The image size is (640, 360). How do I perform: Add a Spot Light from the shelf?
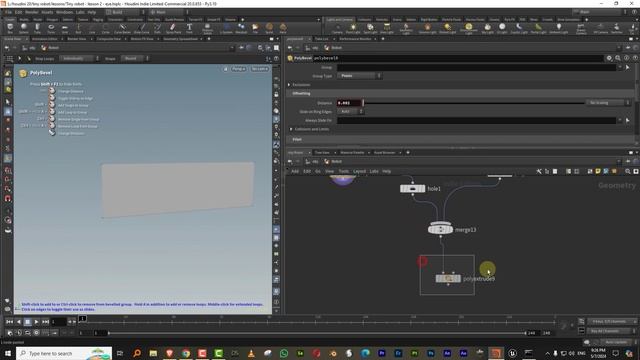370,28
